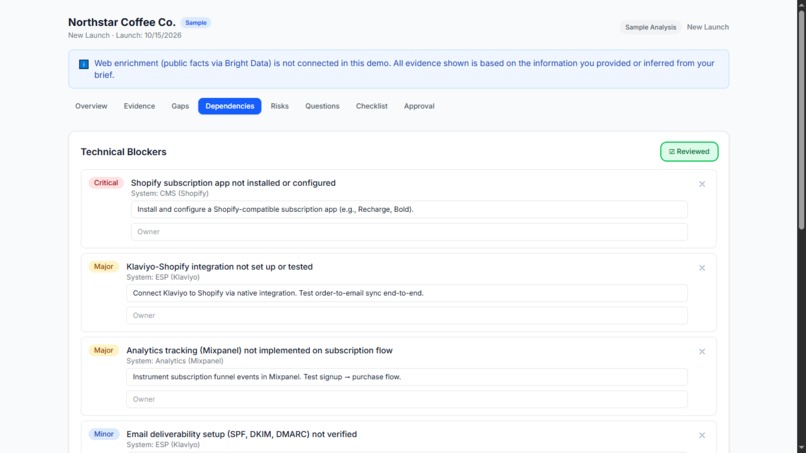This screenshot has height=453, width=806.
Task: Go to the Risks tab
Action: click(x=280, y=106)
